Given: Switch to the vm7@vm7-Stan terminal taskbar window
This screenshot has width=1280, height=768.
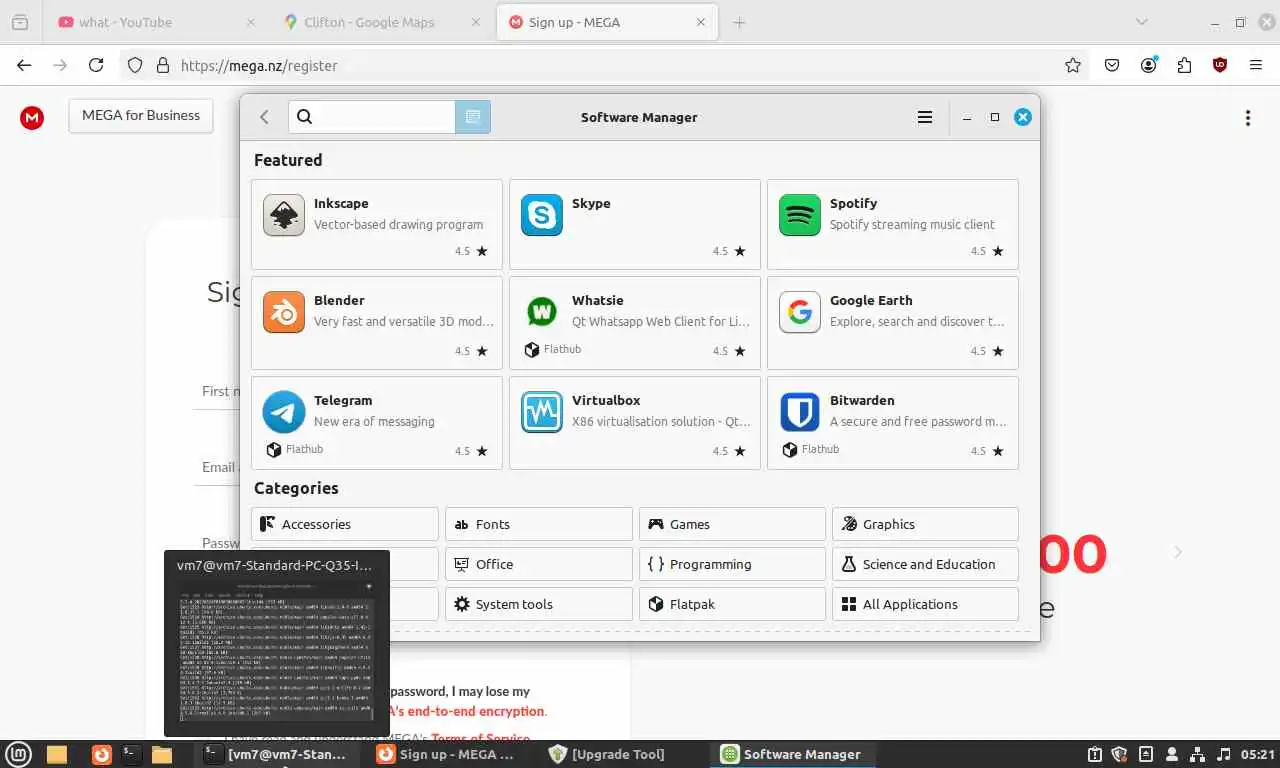Looking at the screenshot, I should (x=277, y=754).
